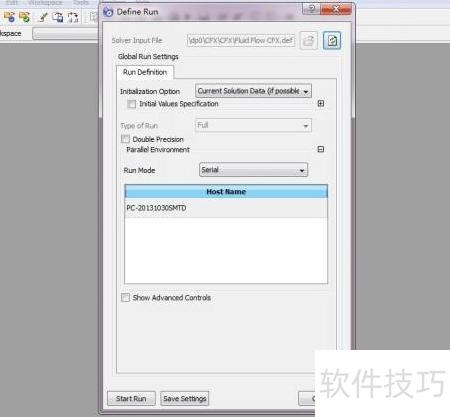Open the Workspace menu in menu bar
This screenshot has width=450, height=417.
[45, 3]
